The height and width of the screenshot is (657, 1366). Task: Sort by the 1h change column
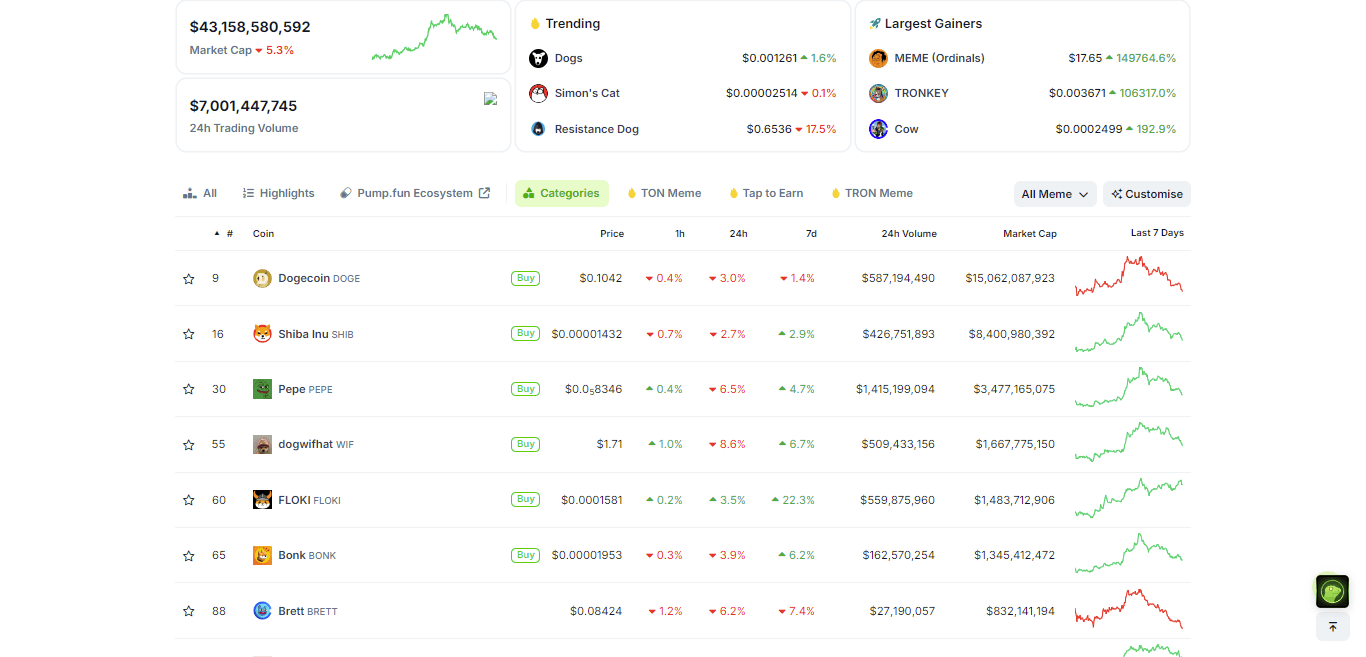[680, 234]
